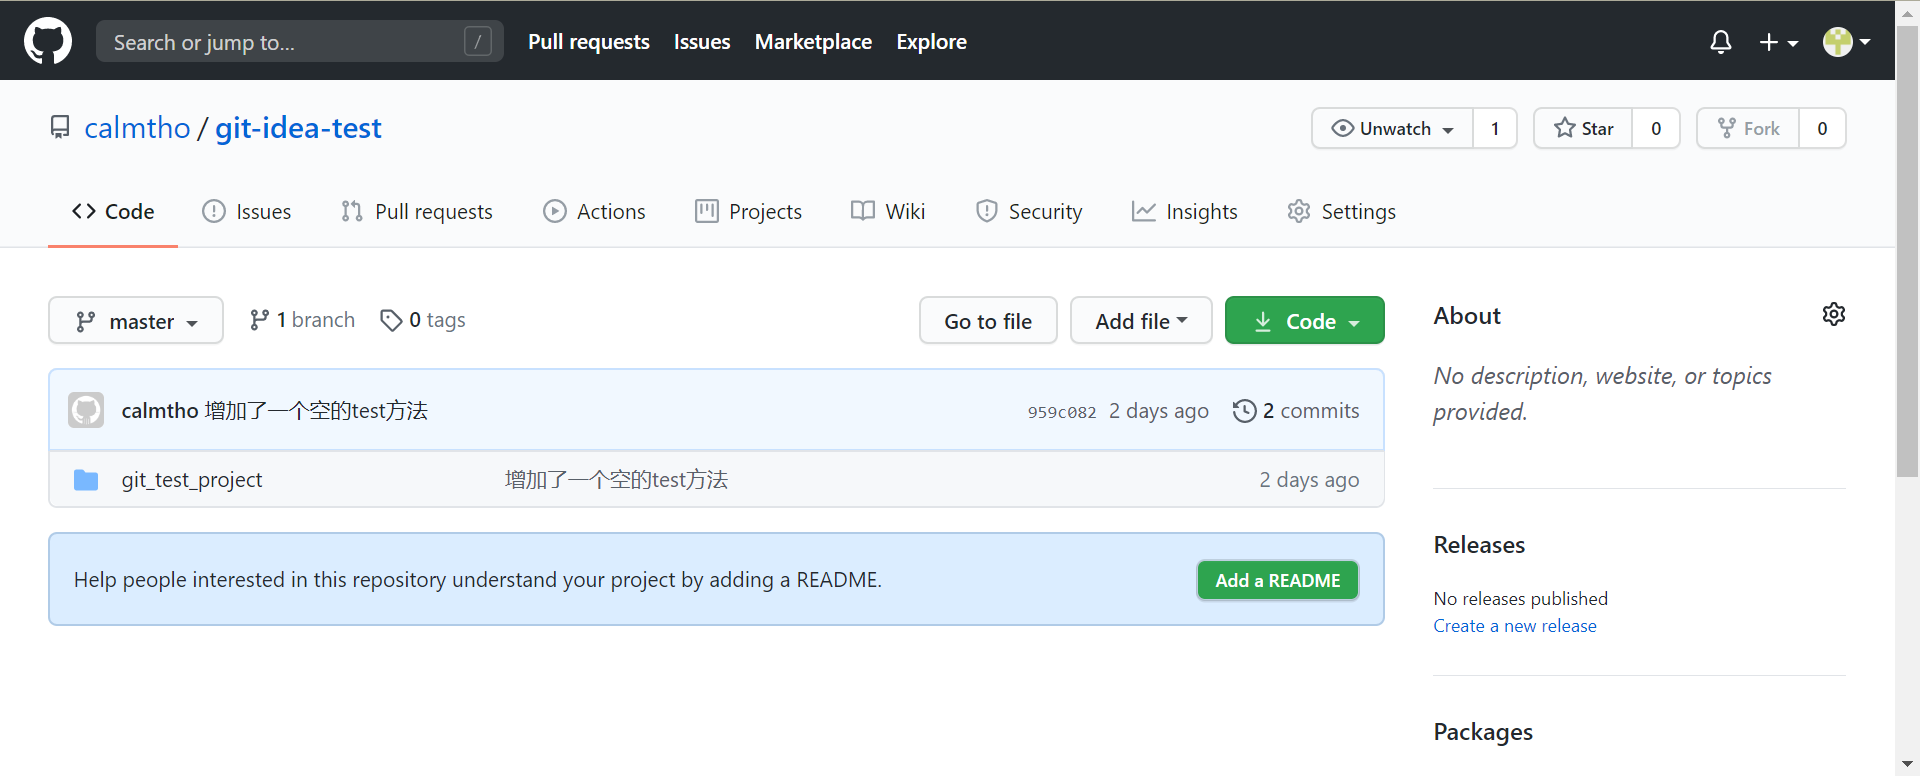Screen dimensions: 1920x776
Task: Open calmtho commit author link
Action: click(x=160, y=411)
